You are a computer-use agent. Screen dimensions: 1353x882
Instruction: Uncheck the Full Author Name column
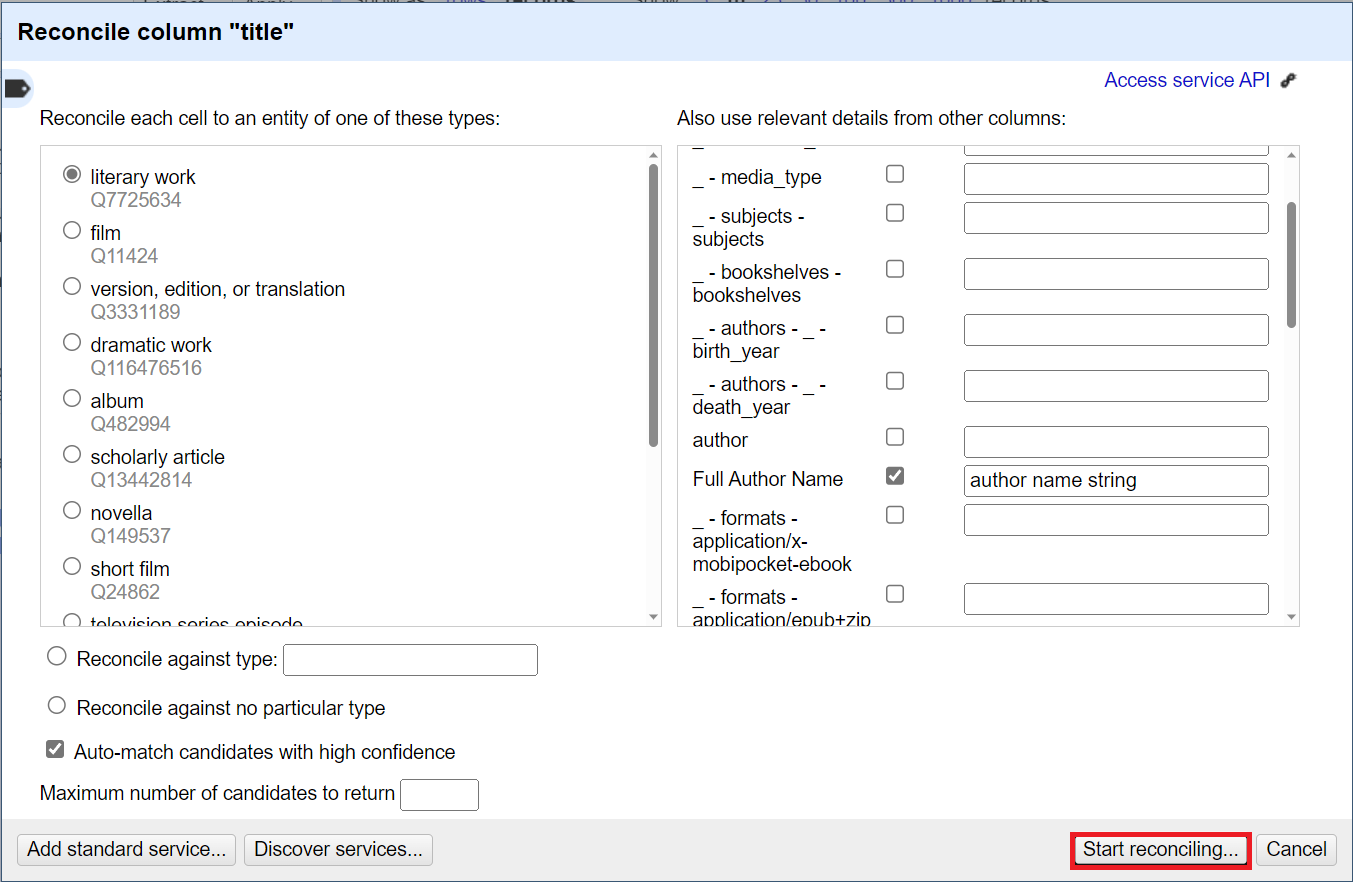894,475
